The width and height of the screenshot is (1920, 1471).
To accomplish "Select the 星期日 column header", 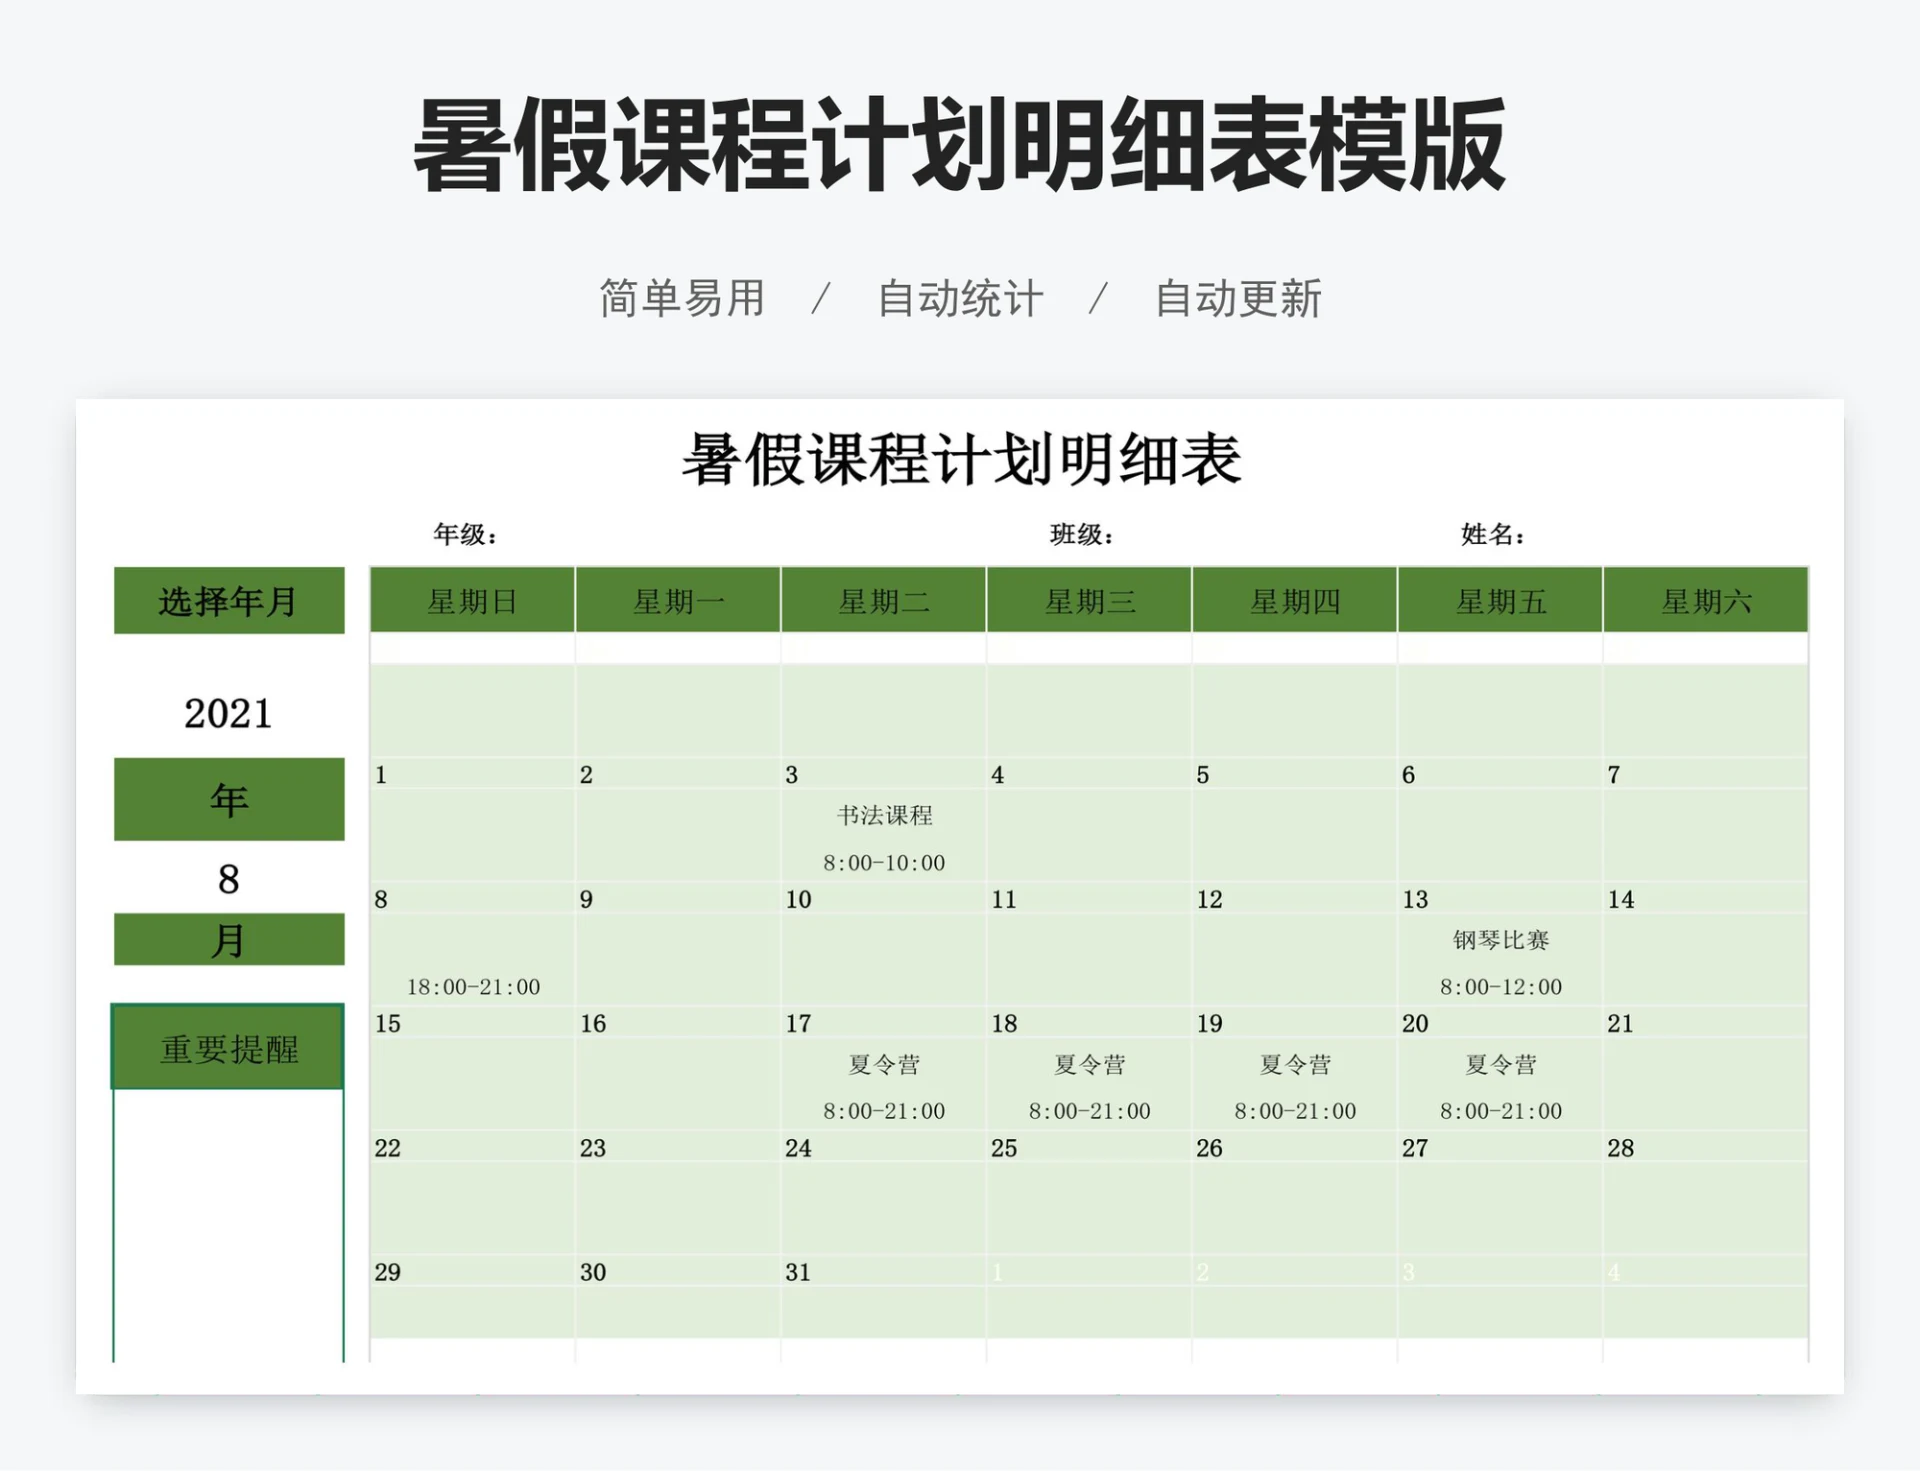I will point(470,600).
